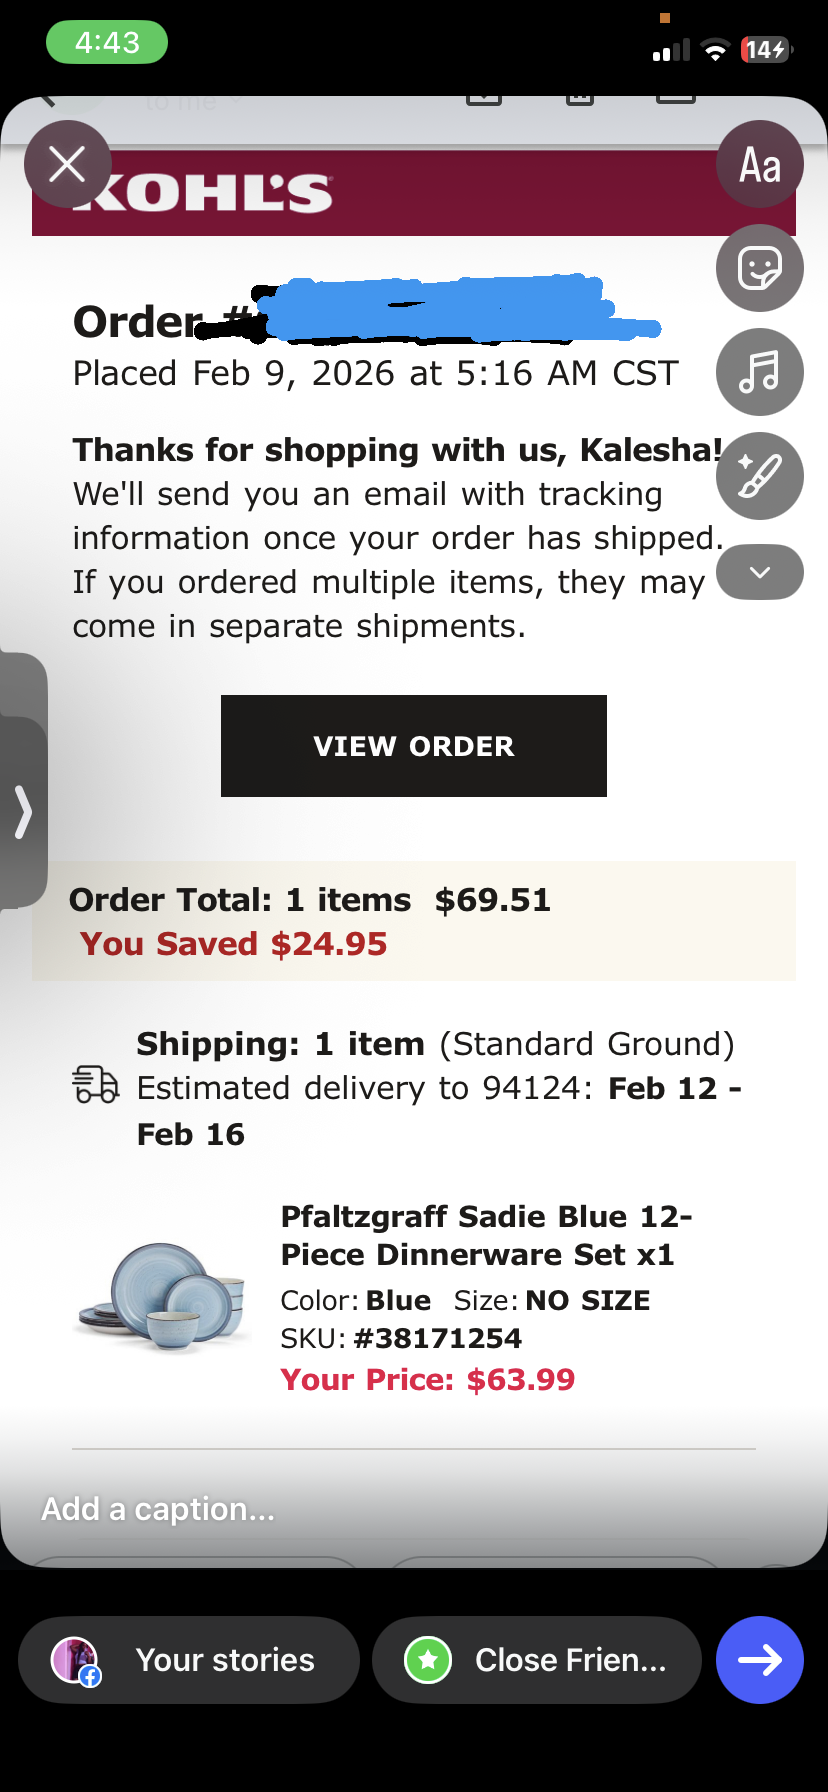The image size is (828, 1792).
Task: Close the story editor with the X button
Action: point(67,164)
